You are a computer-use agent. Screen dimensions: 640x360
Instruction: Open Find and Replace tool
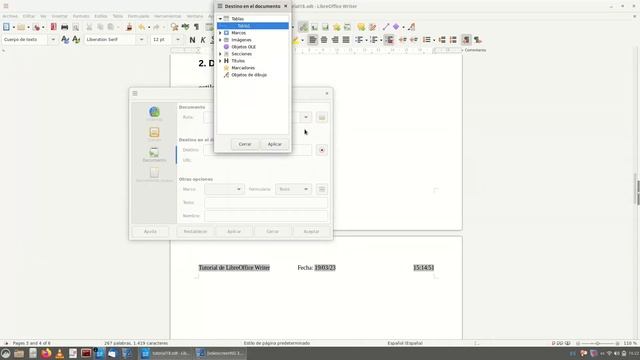(x=174, y=27)
